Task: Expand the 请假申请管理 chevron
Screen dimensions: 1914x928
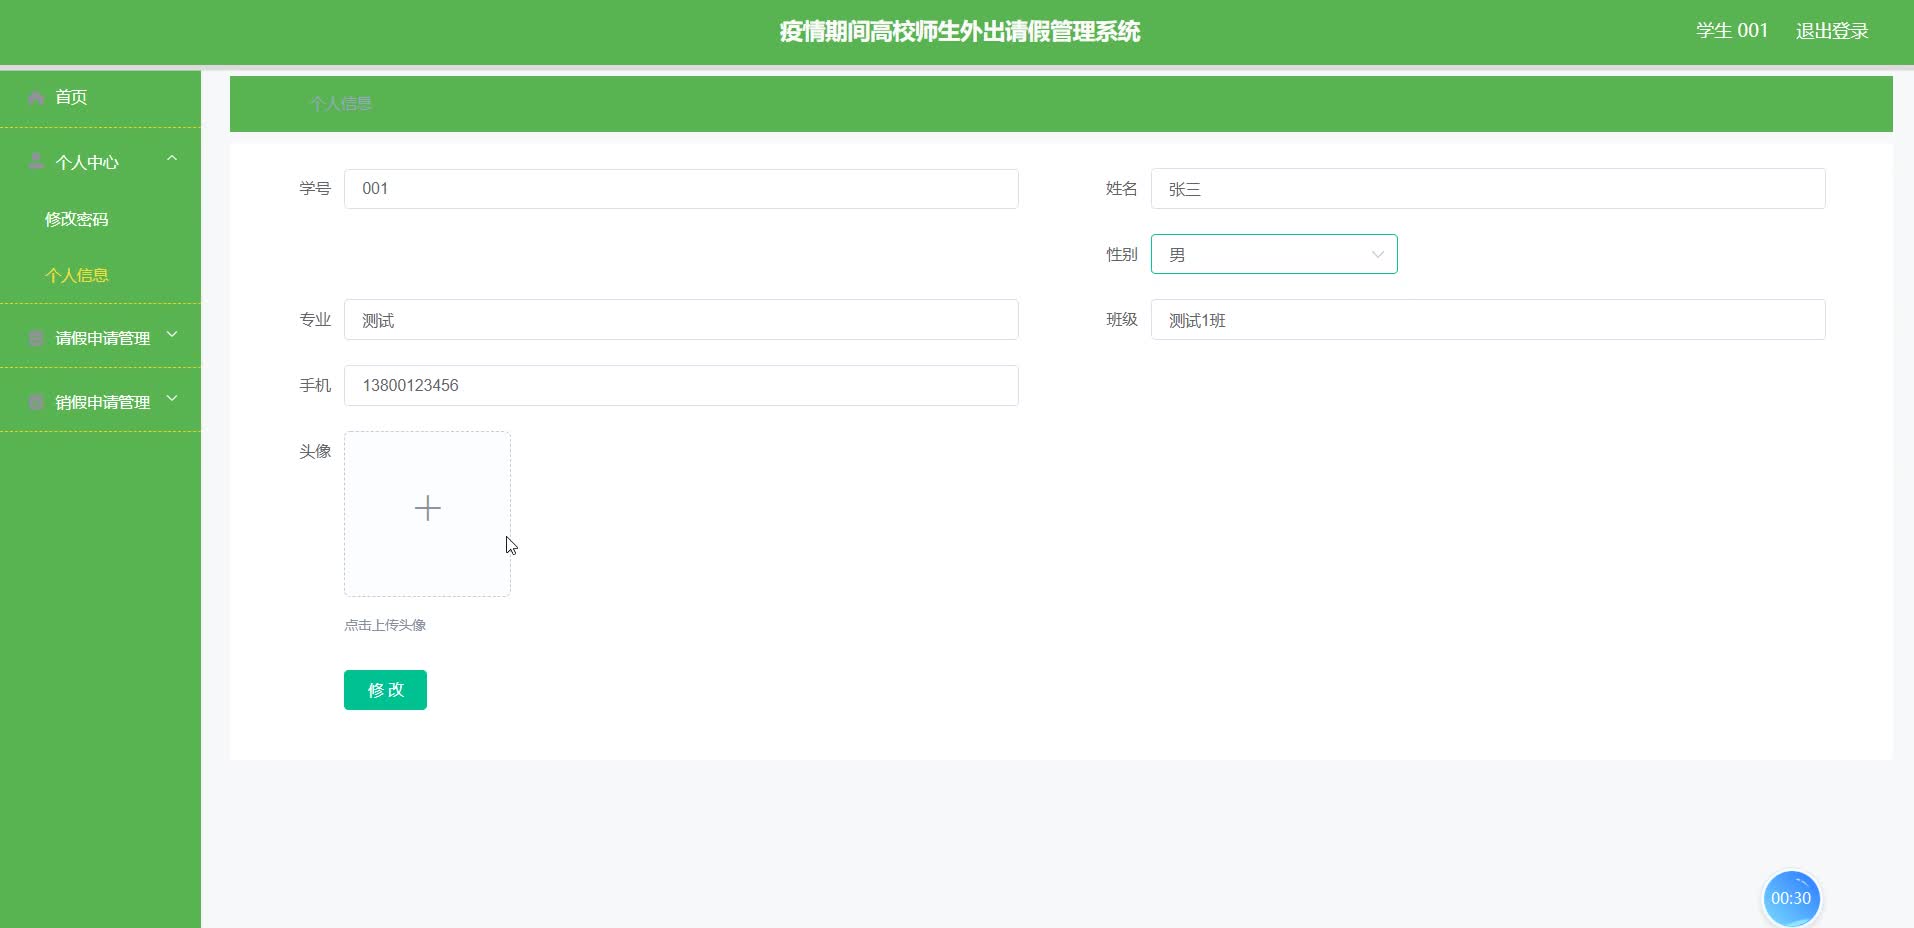Action: coord(172,334)
